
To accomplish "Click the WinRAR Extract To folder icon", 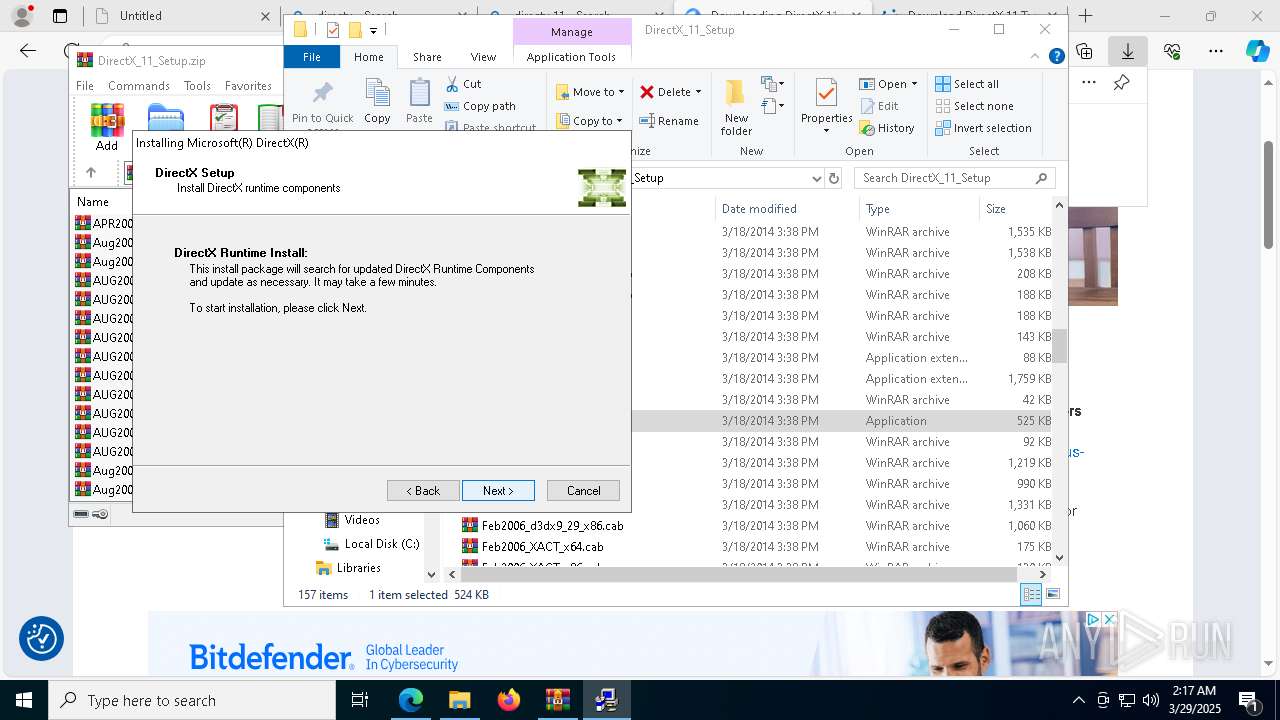I will click(166, 120).
